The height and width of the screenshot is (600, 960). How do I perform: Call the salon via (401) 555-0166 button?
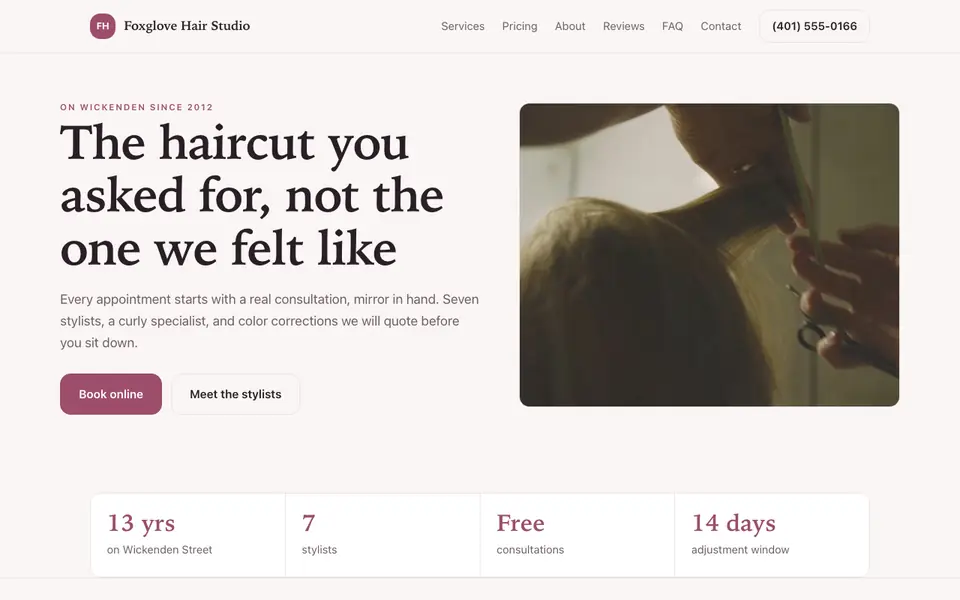[x=814, y=26]
